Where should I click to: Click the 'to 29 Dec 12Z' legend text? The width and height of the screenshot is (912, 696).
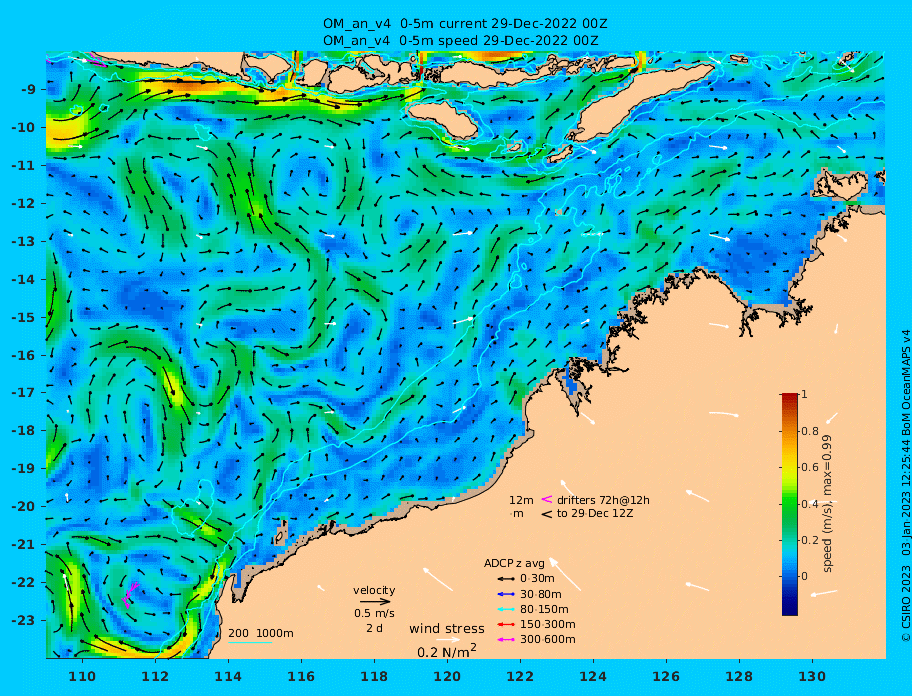pyautogui.click(x=595, y=513)
